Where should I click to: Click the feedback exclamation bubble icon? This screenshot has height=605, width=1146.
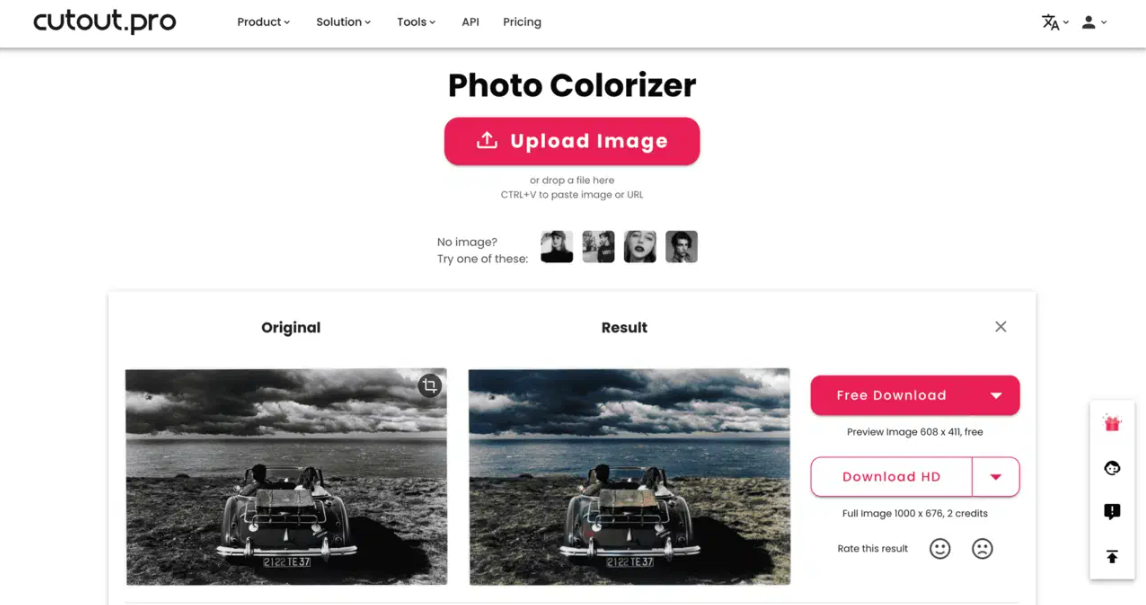[x=1112, y=511]
